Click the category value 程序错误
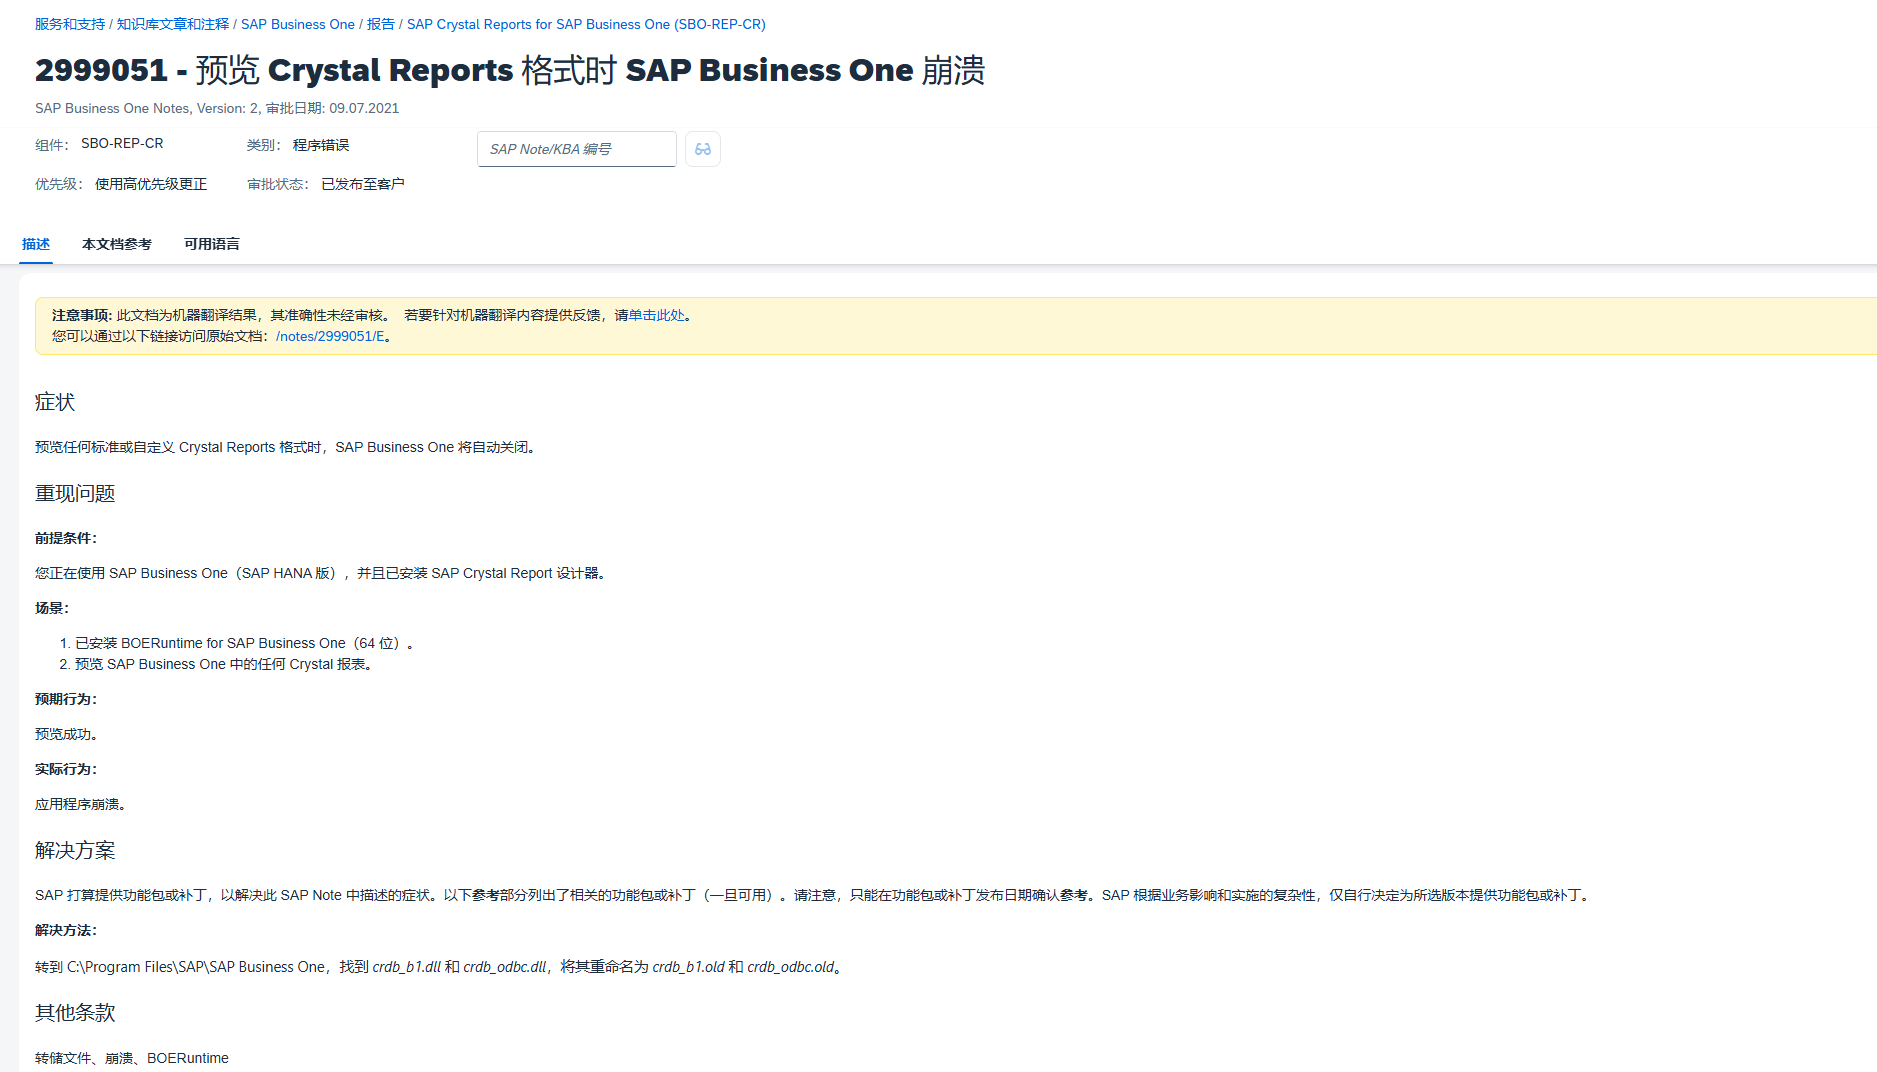The image size is (1877, 1072). [x=321, y=145]
